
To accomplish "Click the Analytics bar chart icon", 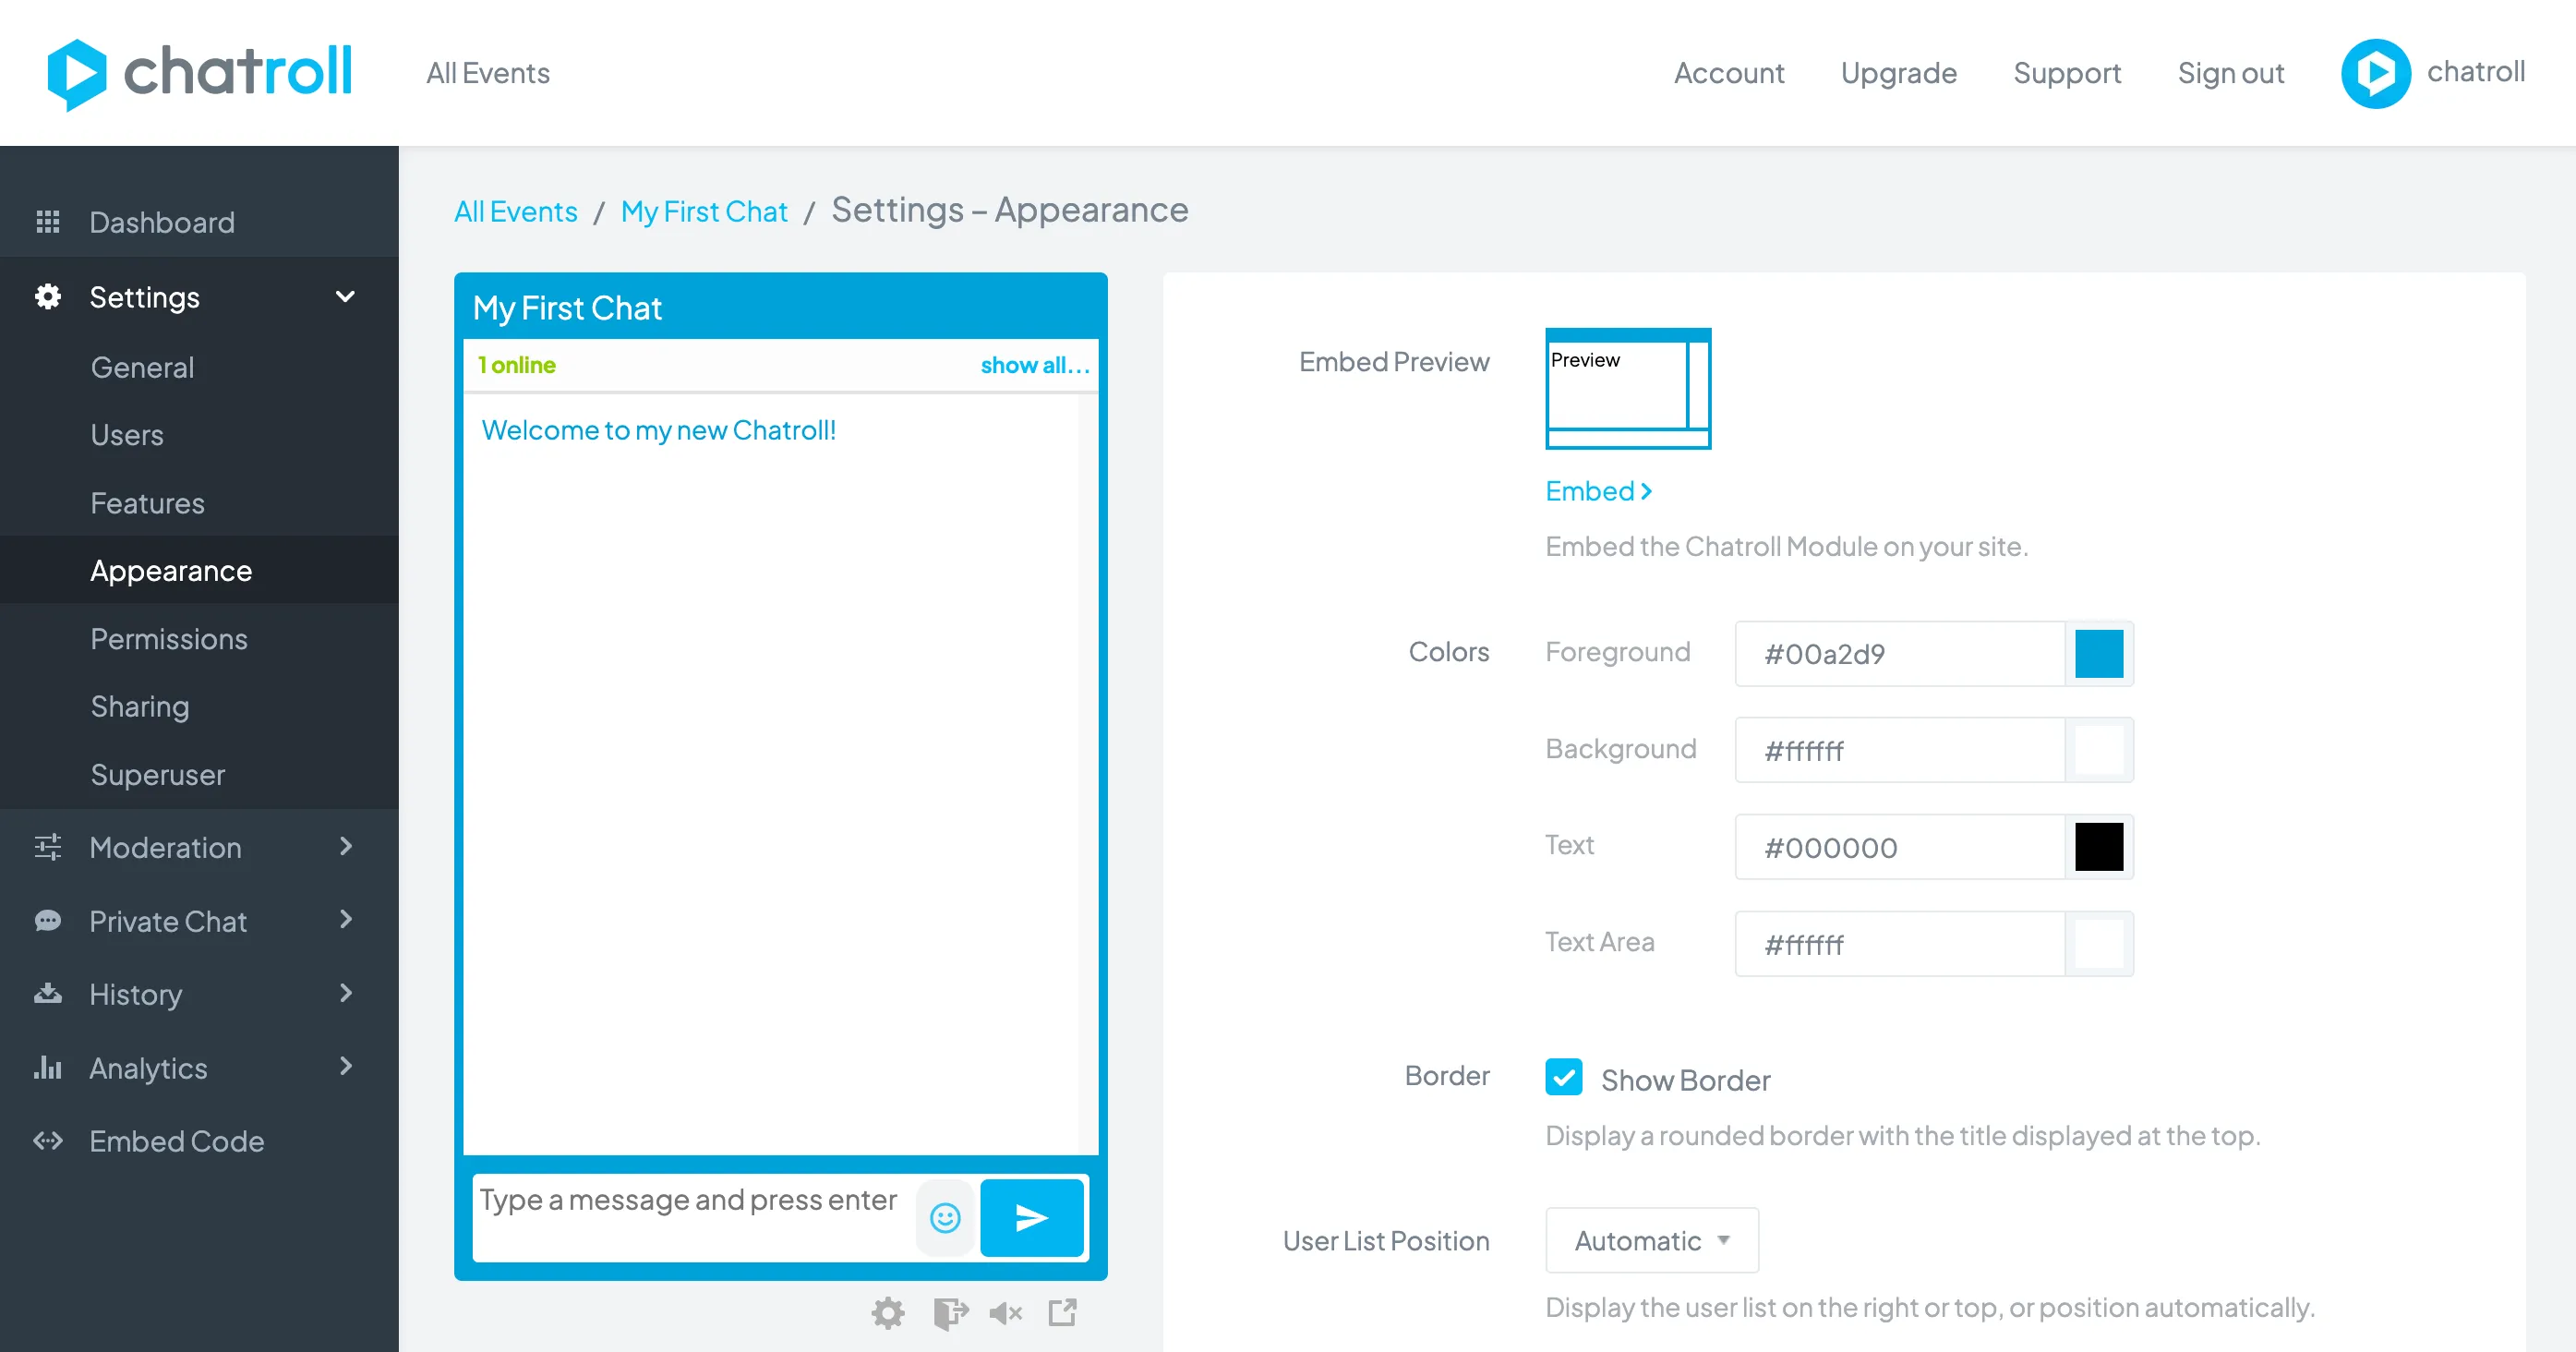I will click(x=48, y=1068).
